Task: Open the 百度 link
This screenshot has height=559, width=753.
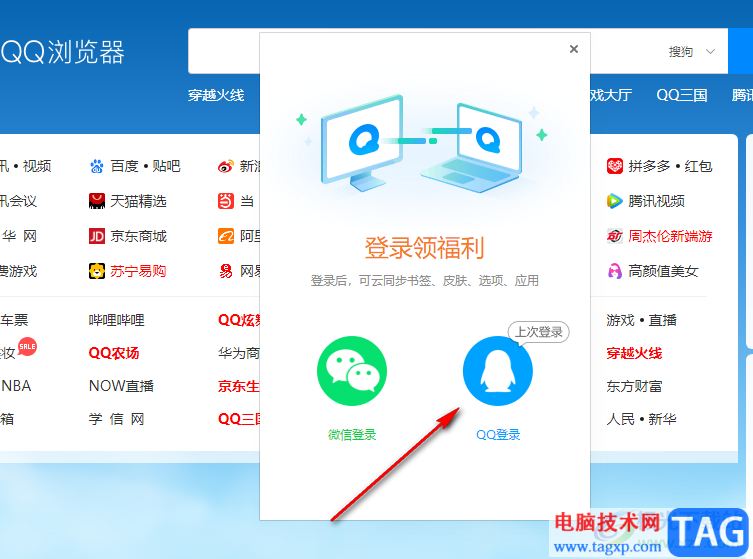Action: [x=124, y=166]
